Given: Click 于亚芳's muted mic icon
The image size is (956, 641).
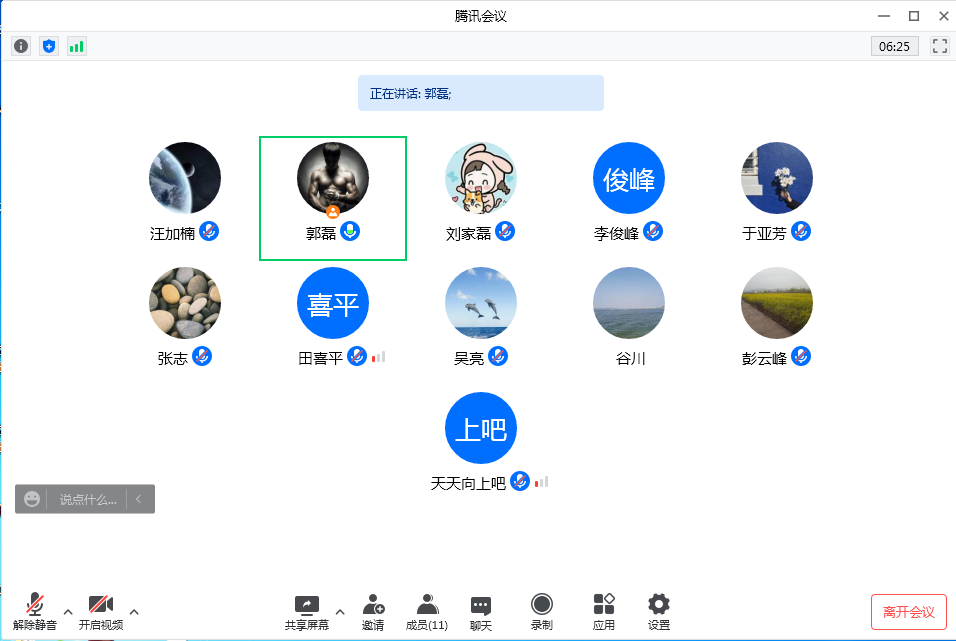Looking at the screenshot, I should pos(801,231).
